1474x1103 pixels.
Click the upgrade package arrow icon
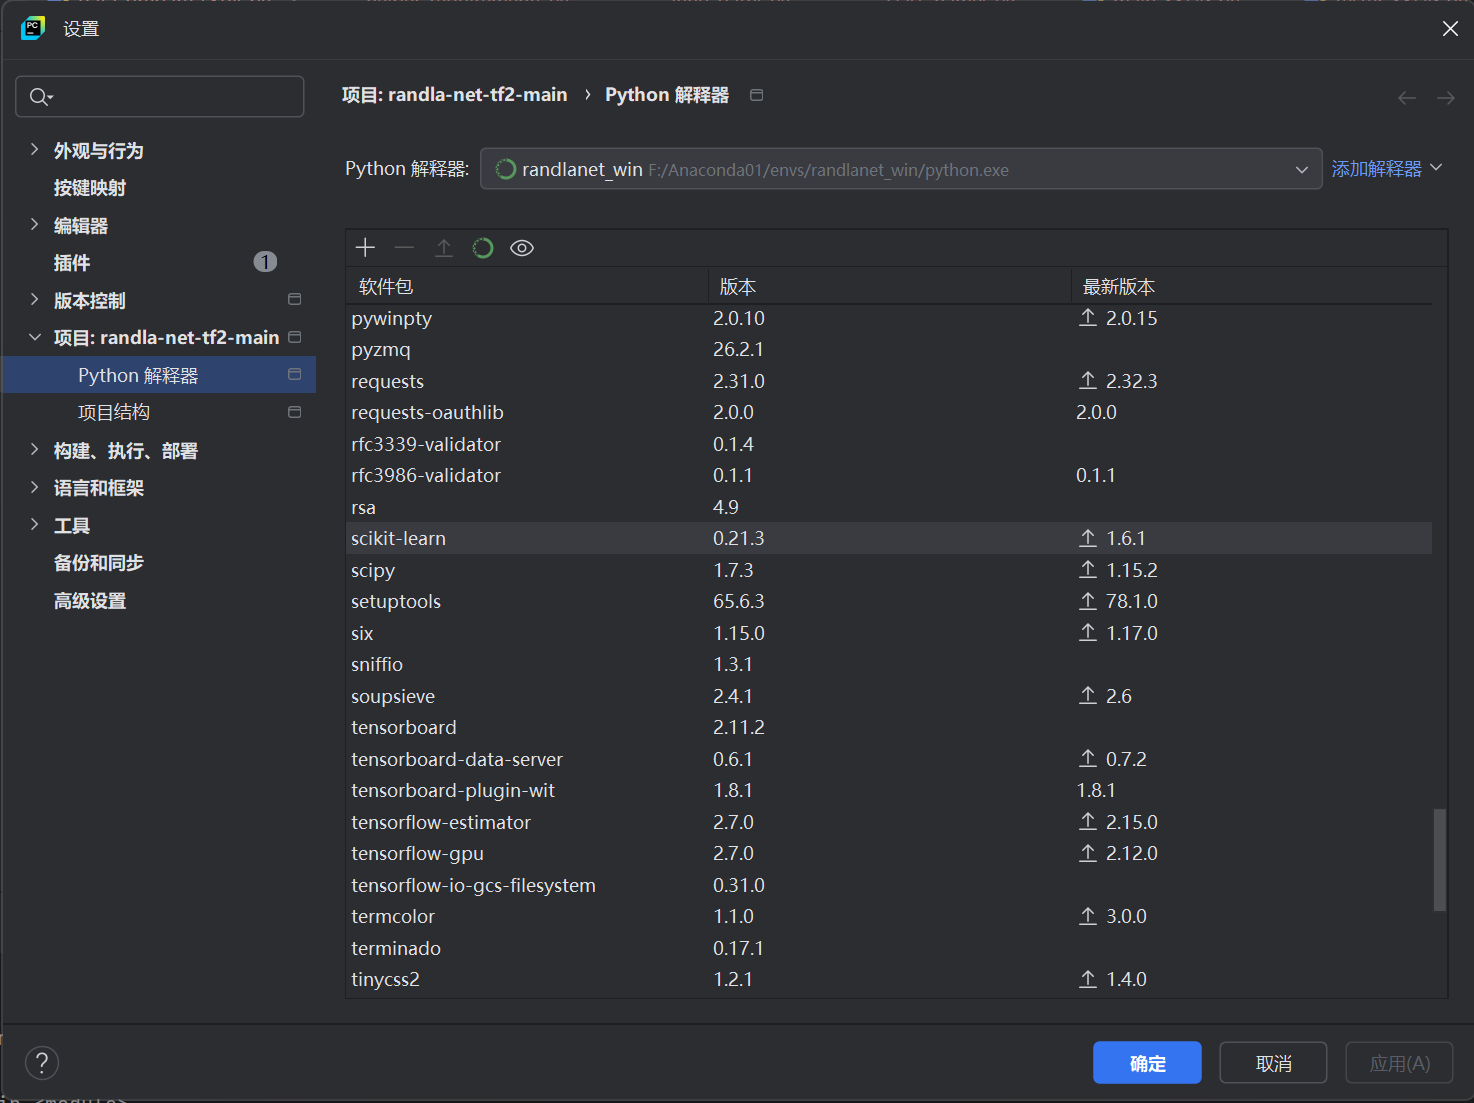pyautogui.click(x=444, y=248)
